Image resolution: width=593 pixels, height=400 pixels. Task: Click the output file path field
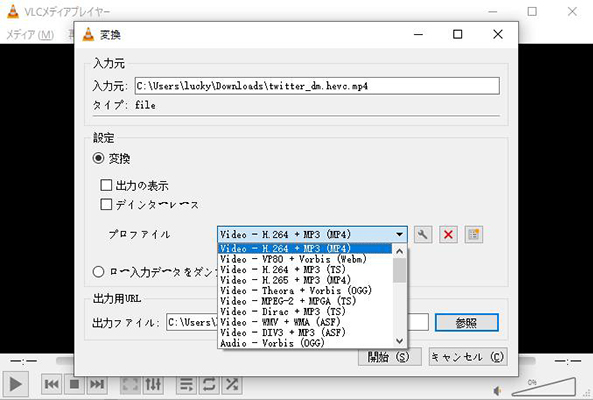[x=297, y=322]
